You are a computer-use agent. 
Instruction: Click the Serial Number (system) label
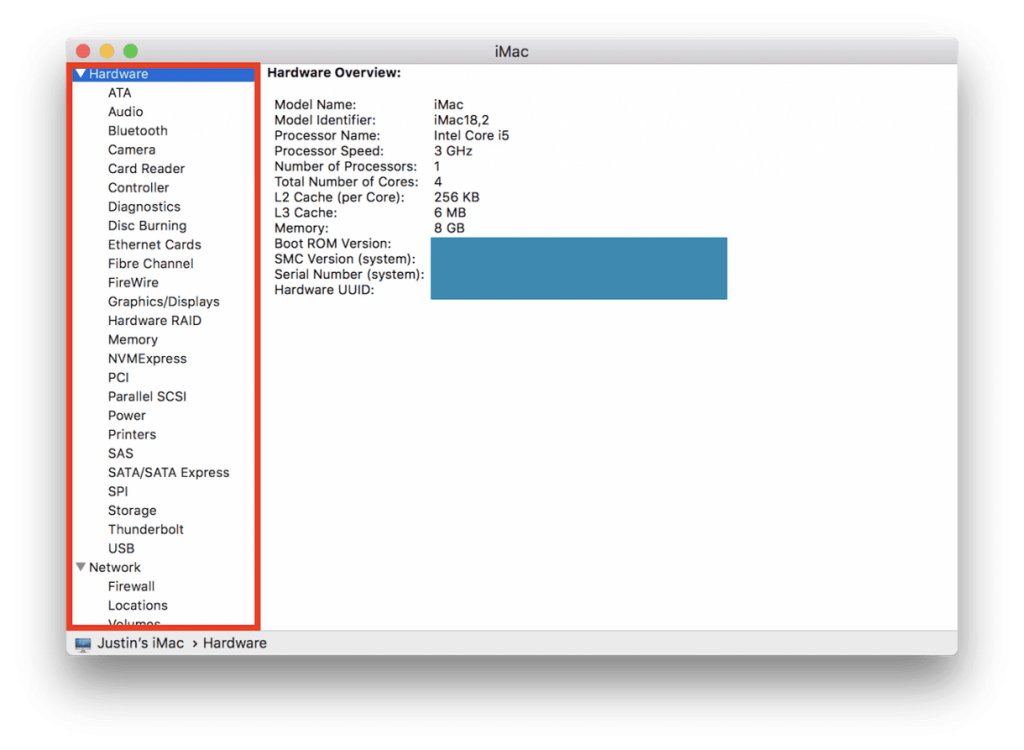coord(349,274)
